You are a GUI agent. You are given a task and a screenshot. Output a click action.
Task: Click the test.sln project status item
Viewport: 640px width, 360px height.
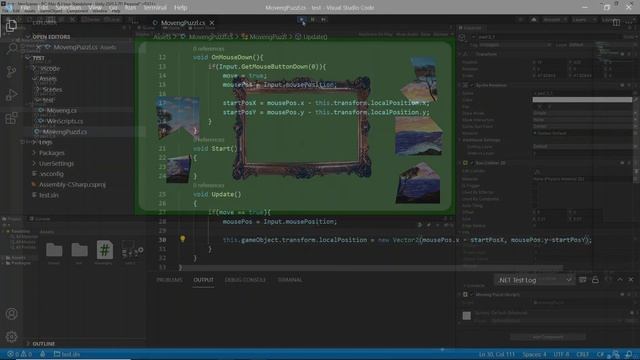[67, 354]
